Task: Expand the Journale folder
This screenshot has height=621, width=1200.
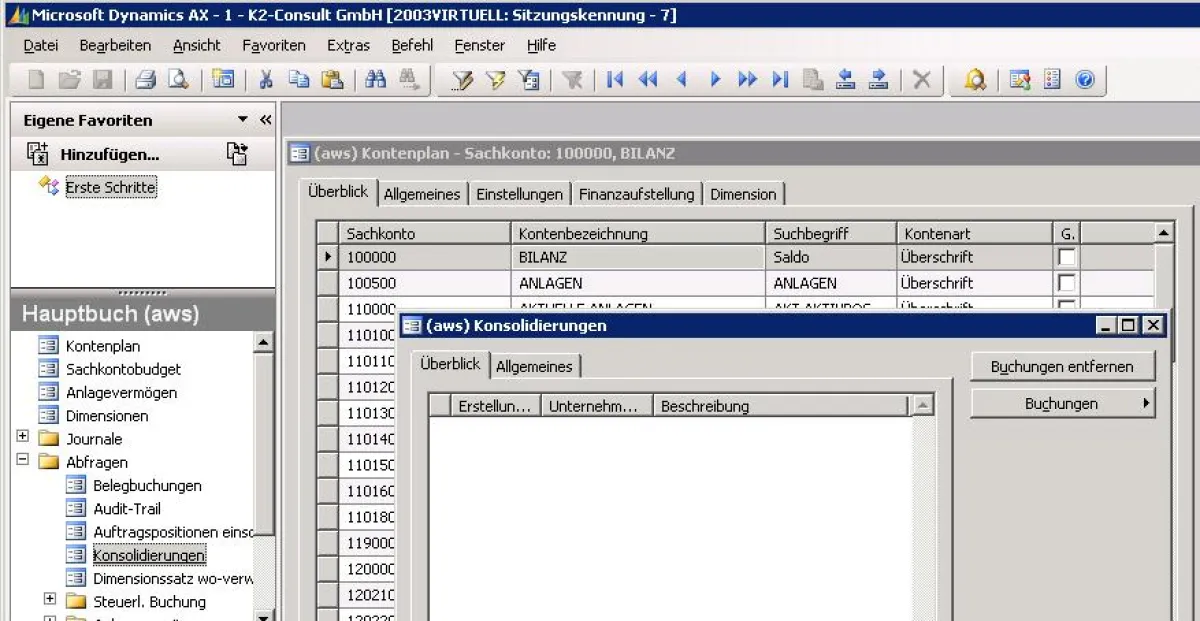Action: pos(20,438)
